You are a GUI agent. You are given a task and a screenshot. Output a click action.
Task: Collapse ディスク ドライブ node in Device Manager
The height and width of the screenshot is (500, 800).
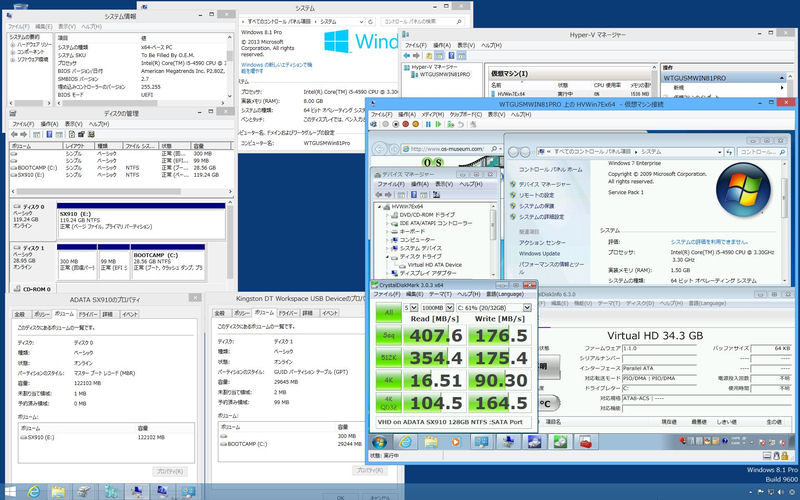[387, 257]
